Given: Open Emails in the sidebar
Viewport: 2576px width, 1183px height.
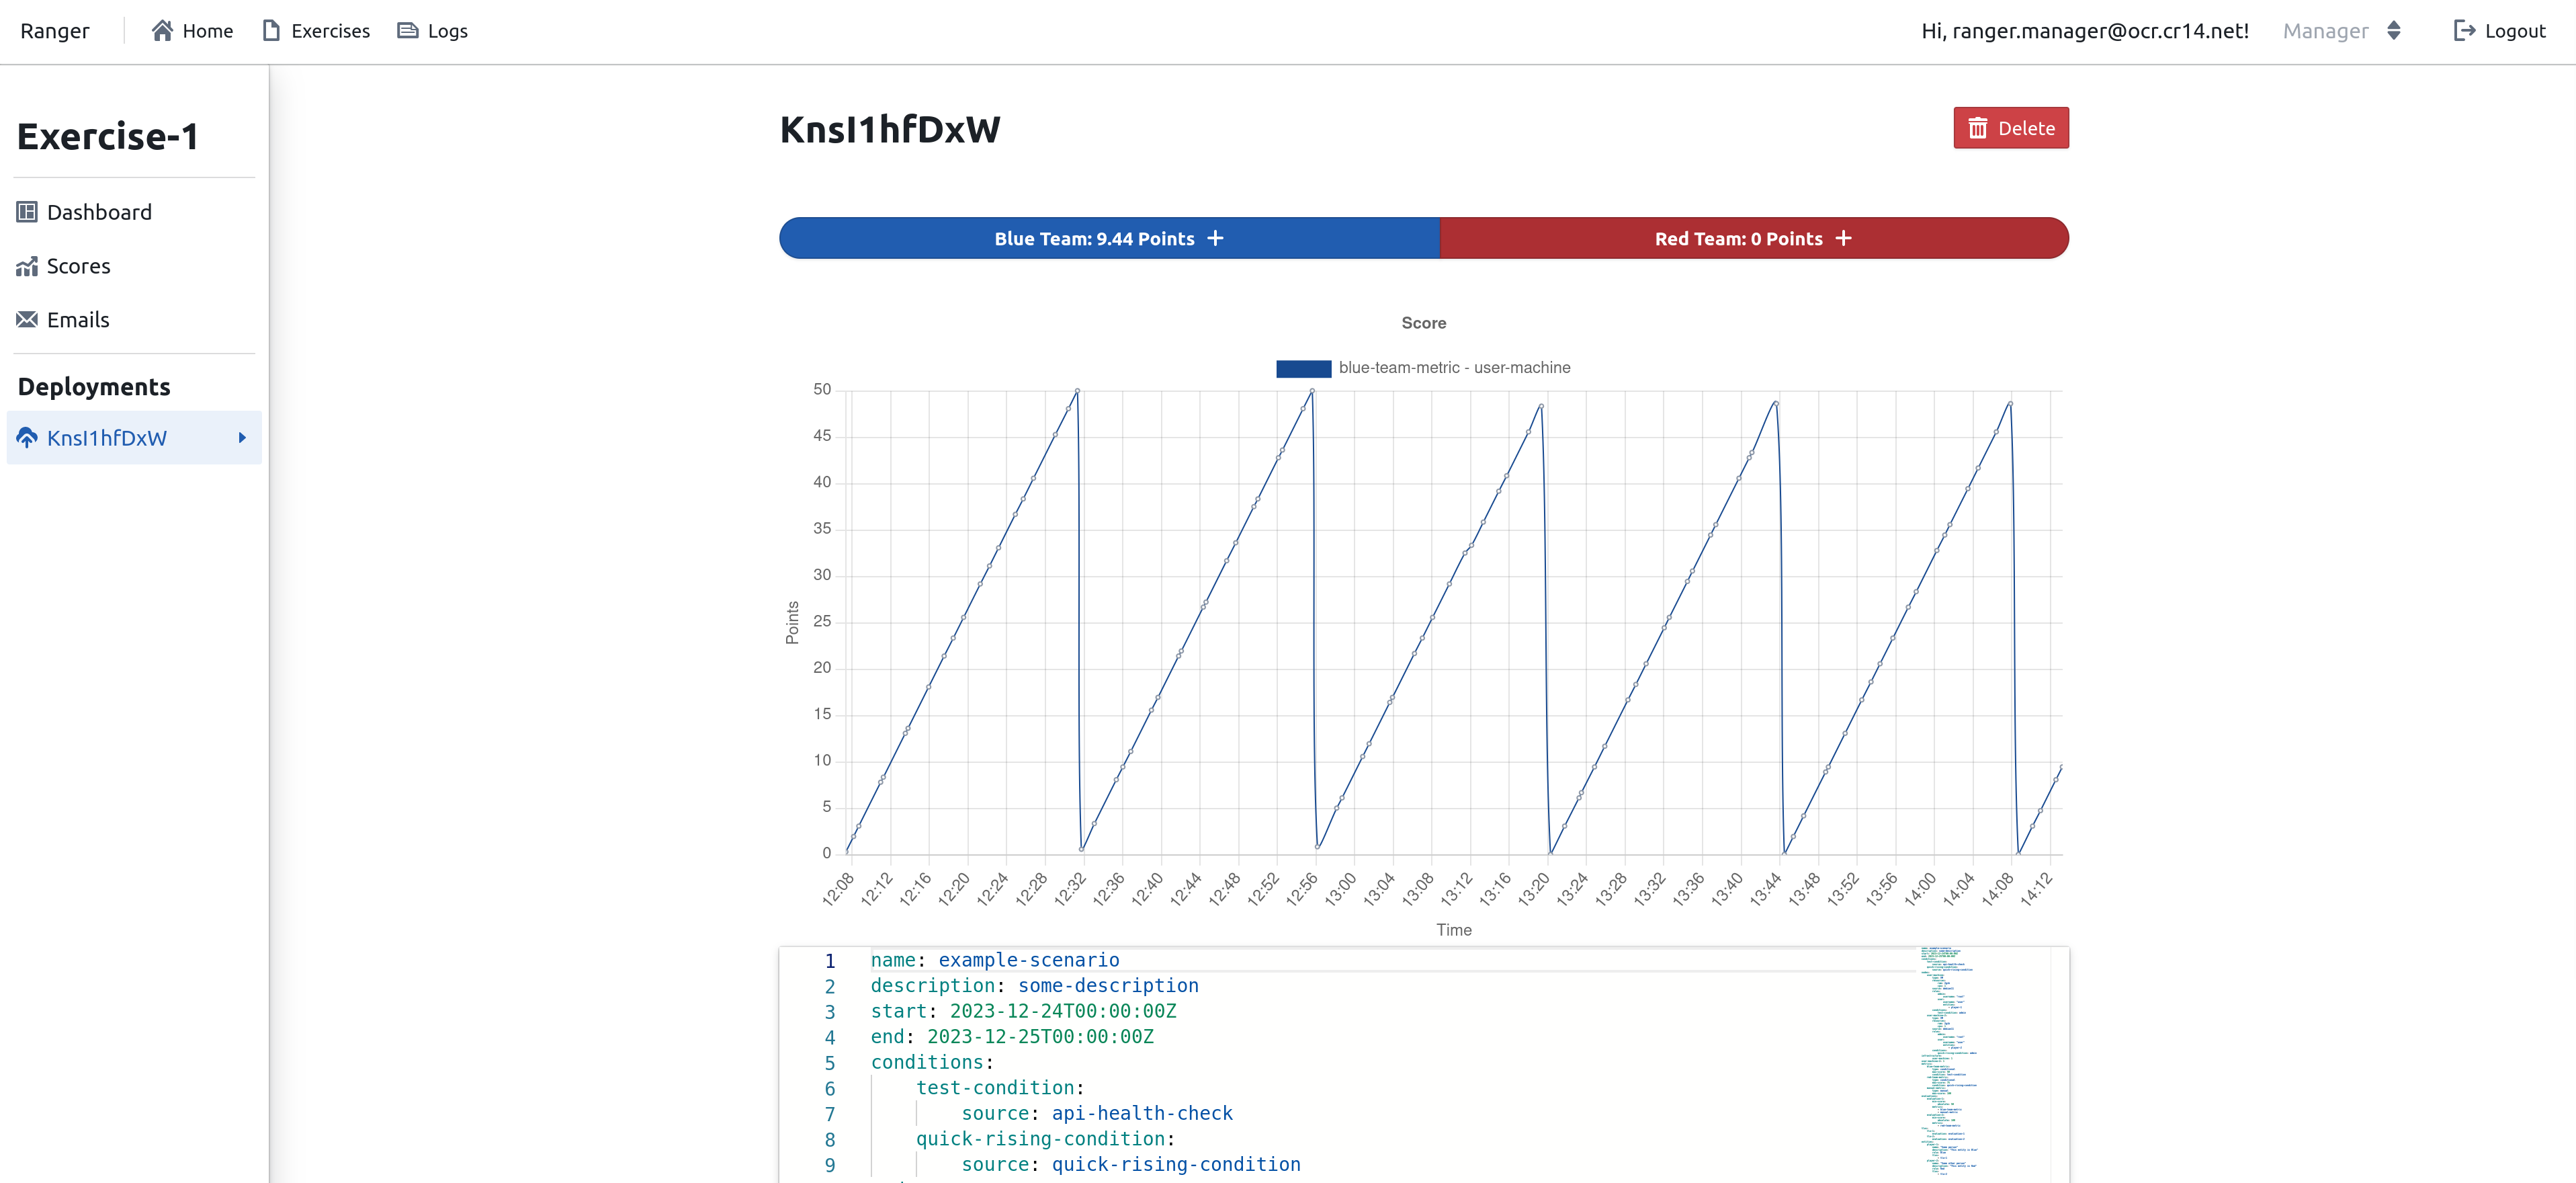Looking at the screenshot, I should pyautogui.click(x=78, y=320).
